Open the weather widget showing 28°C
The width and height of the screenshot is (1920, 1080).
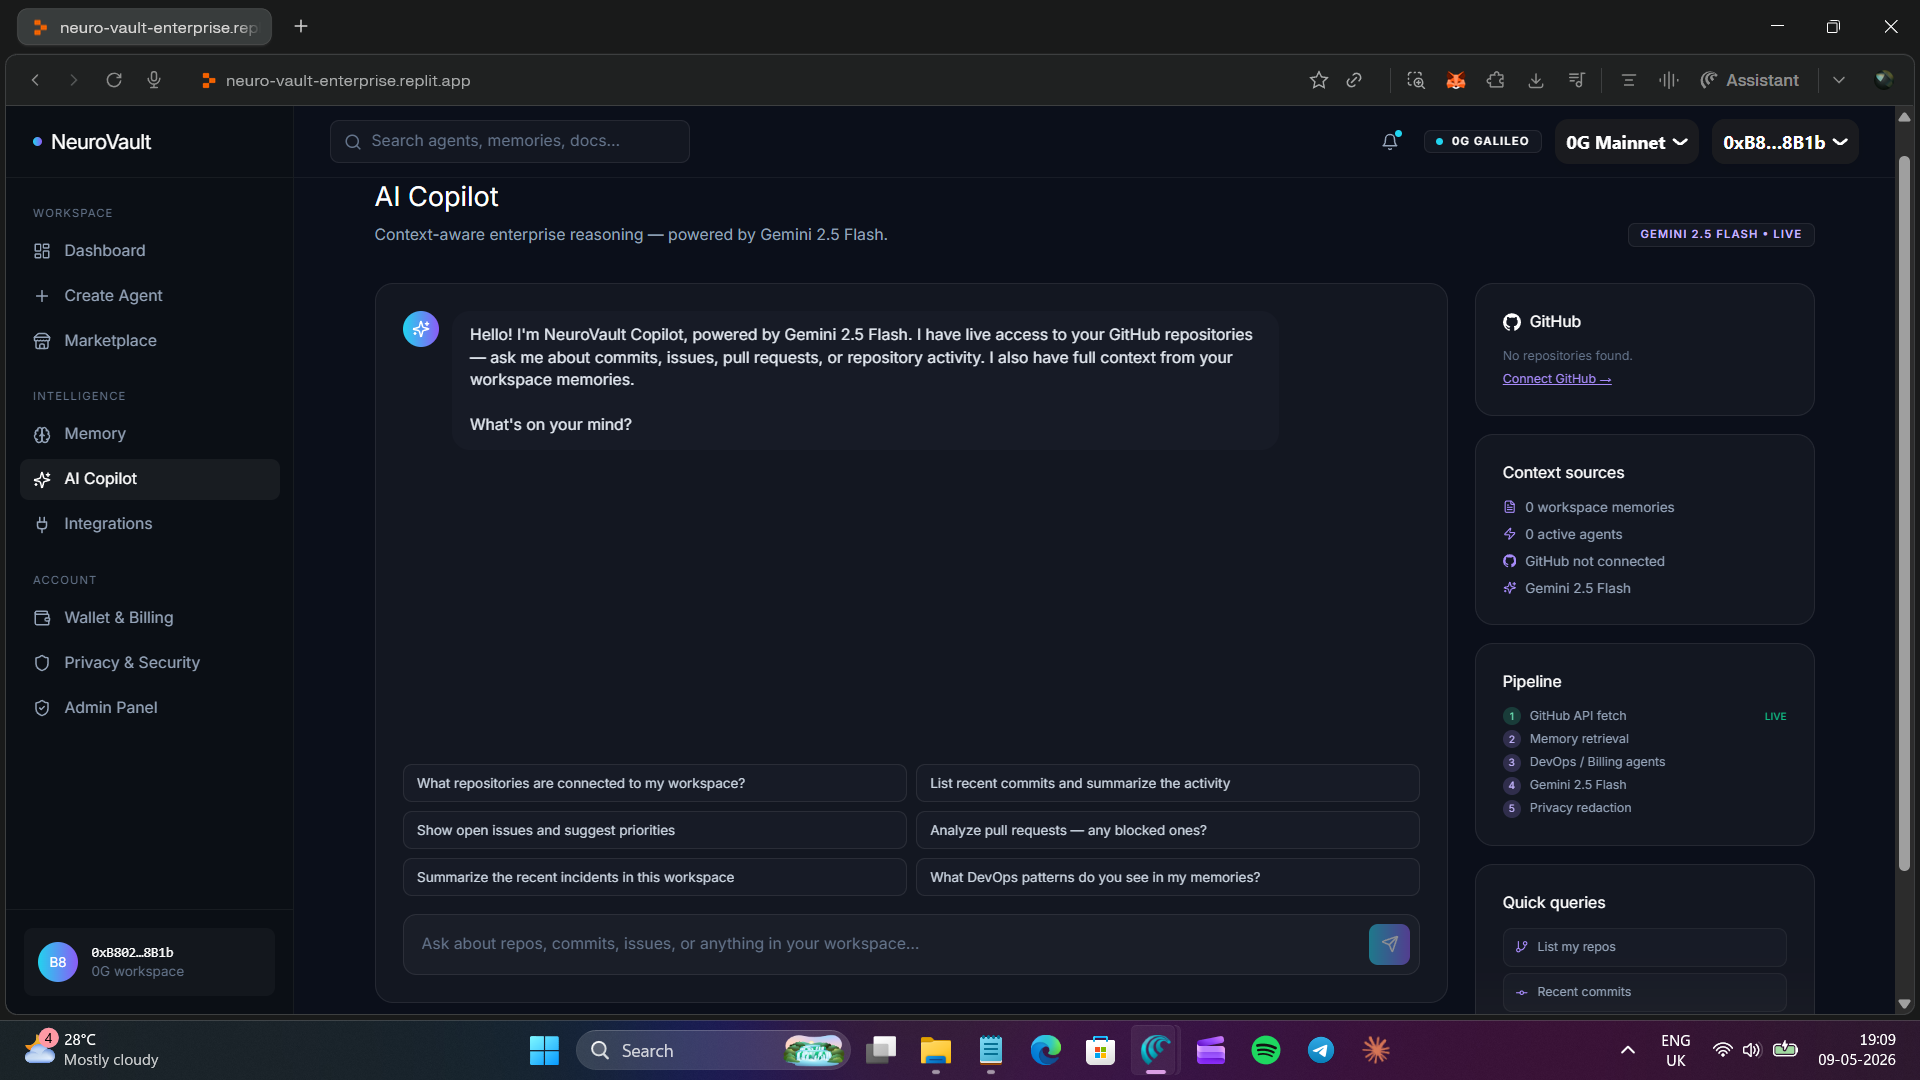[92, 1050]
